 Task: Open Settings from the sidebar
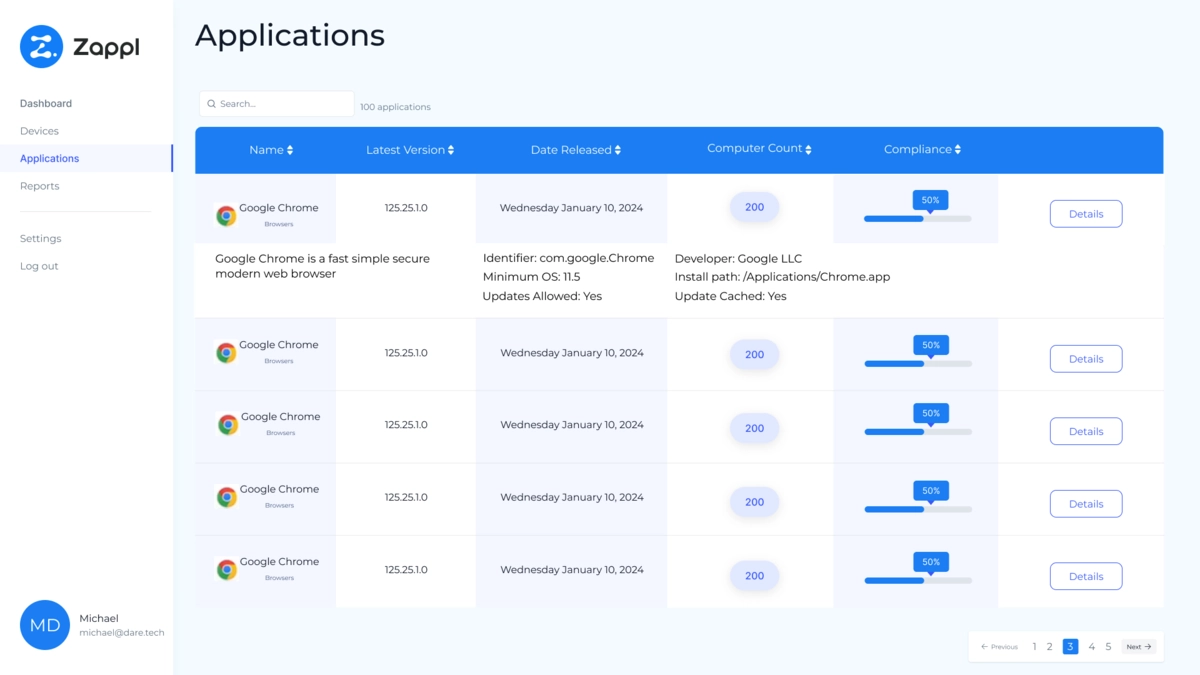click(x=40, y=238)
